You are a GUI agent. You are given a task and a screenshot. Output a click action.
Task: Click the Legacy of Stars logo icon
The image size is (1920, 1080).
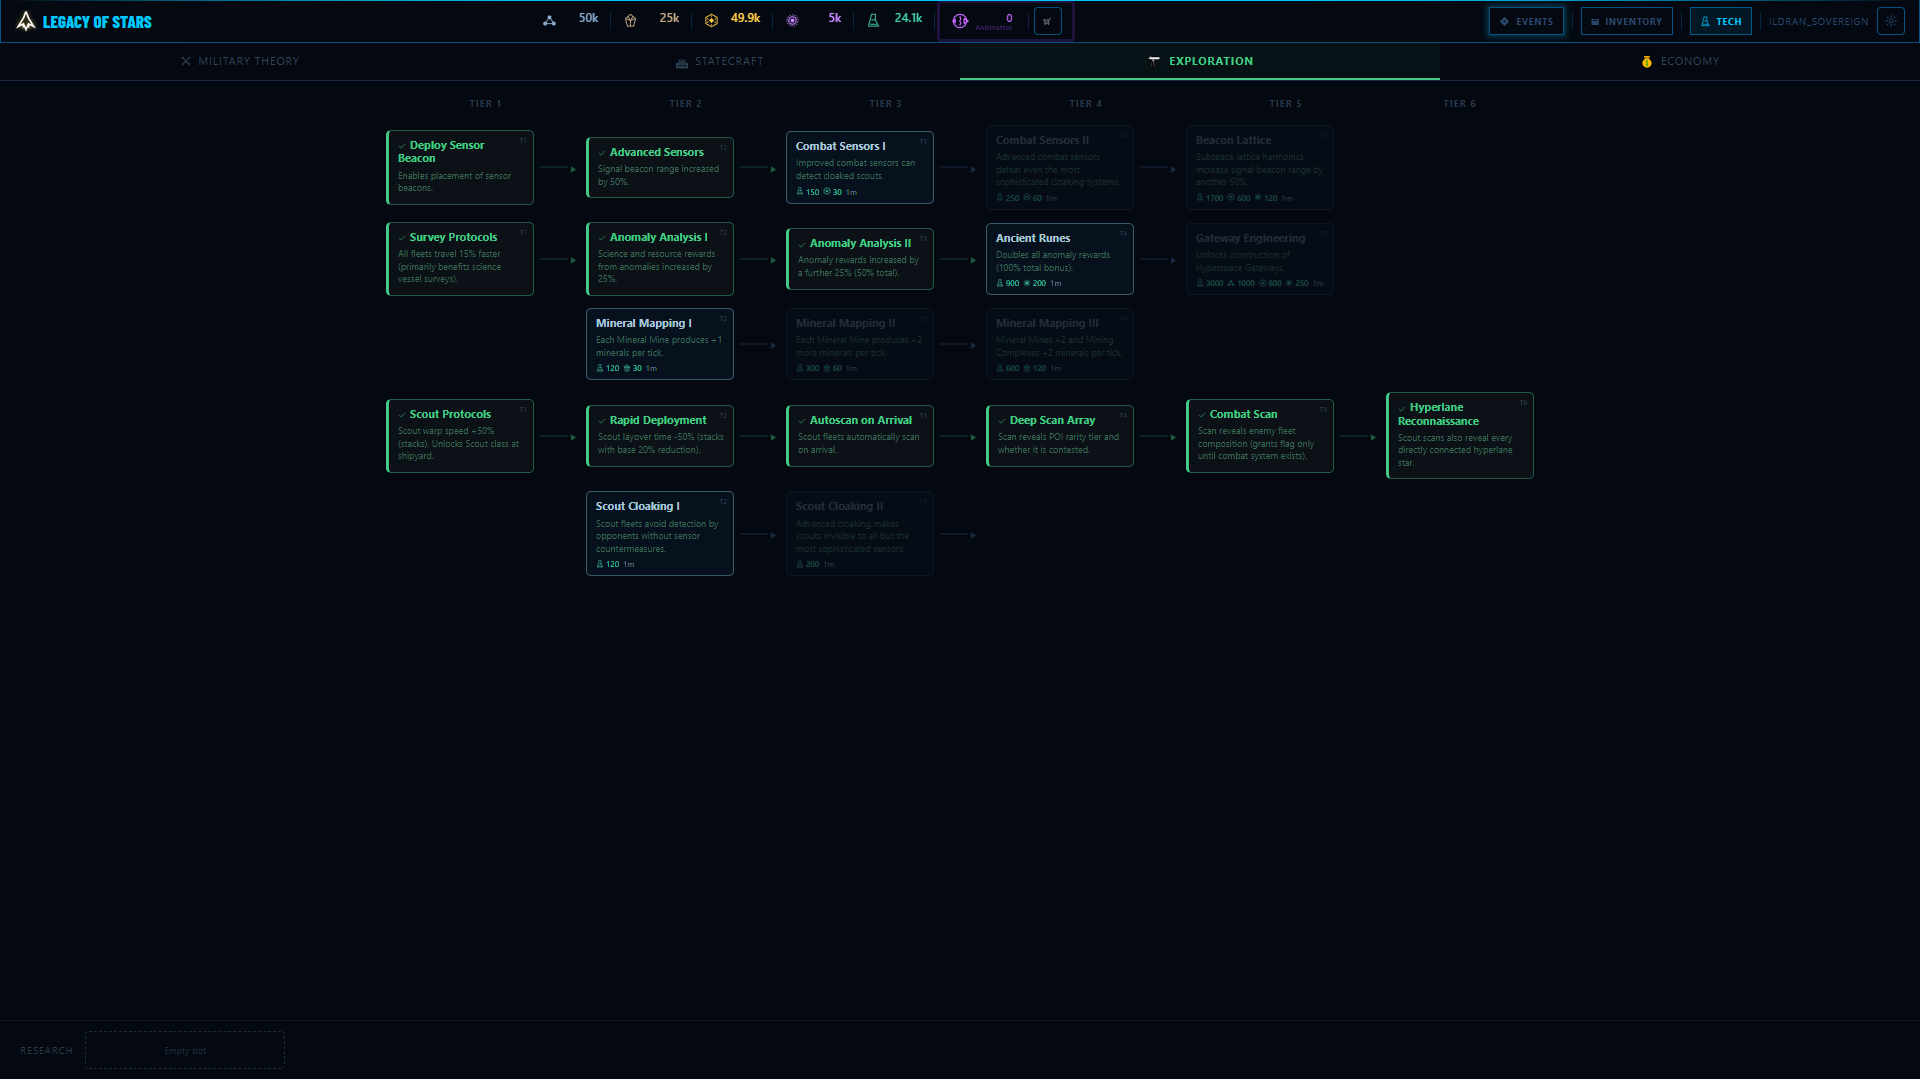(26, 21)
